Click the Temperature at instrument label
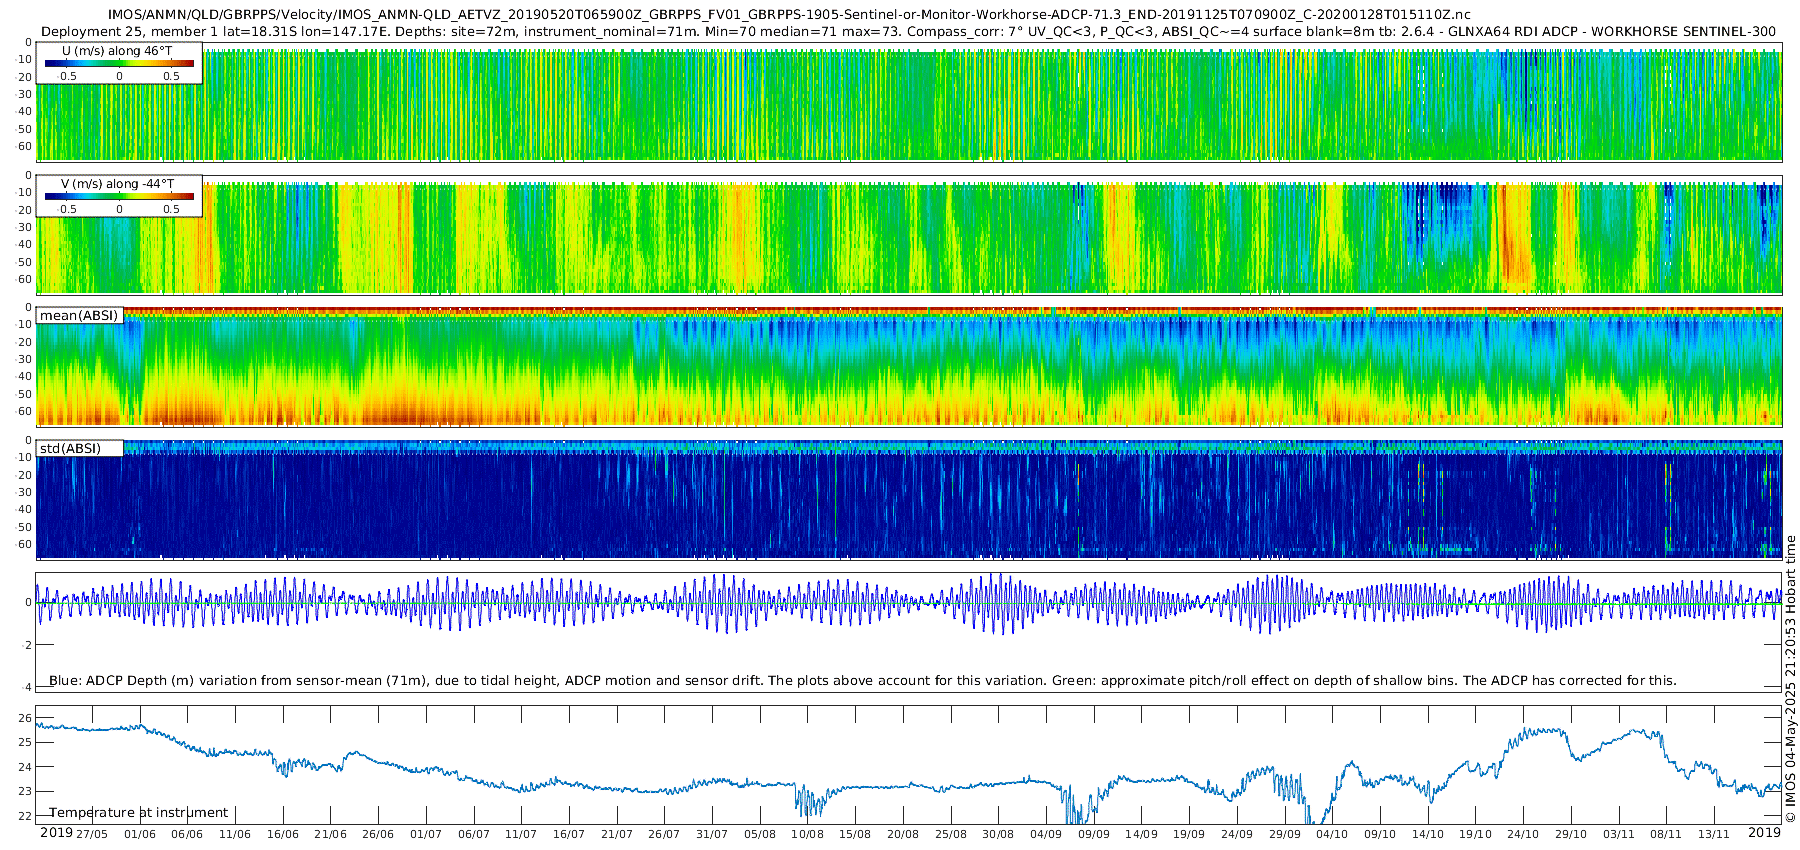The height and width of the screenshot is (850, 1800). pyautogui.click(x=139, y=813)
